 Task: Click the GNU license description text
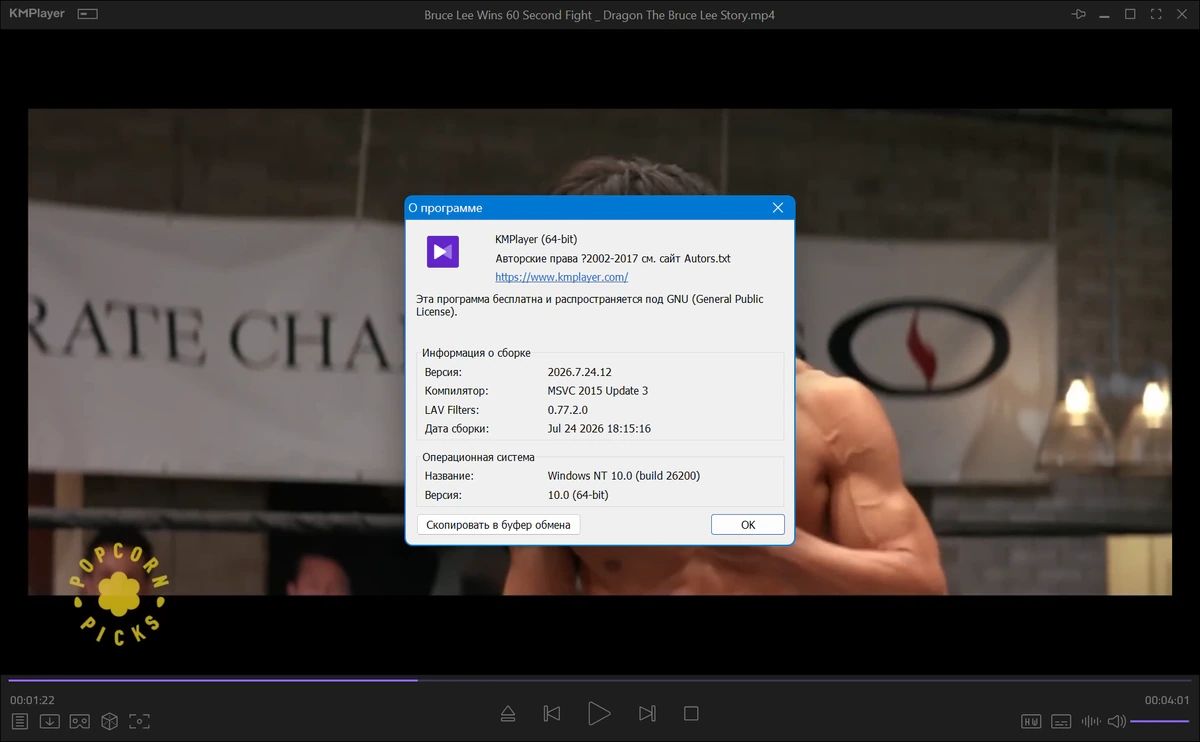[x=590, y=306]
